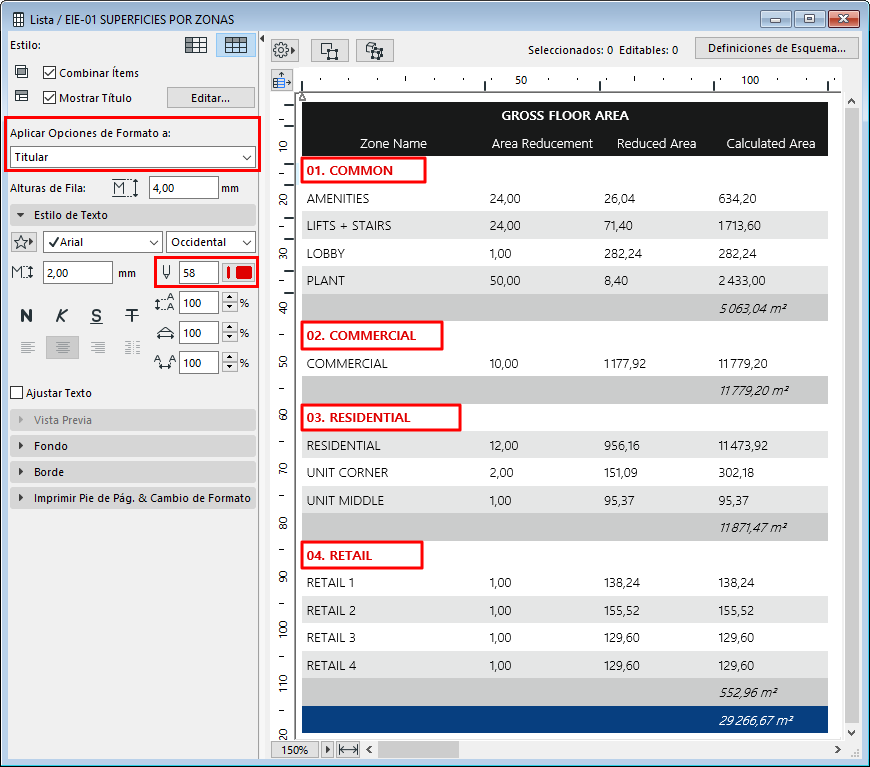Viewport: 870px width, 767px height.
Task: Click the red pen color swatch
Action: pyautogui.click(x=239, y=272)
